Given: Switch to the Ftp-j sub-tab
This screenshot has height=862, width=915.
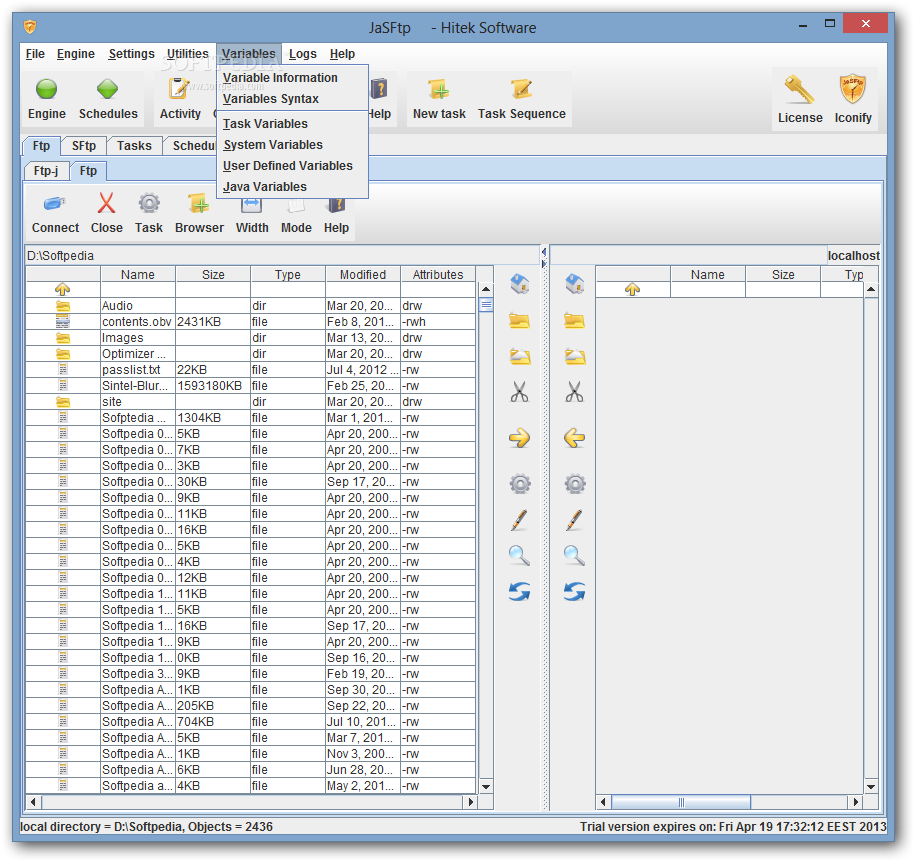Looking at the screenshot, I should click(46, 171).
